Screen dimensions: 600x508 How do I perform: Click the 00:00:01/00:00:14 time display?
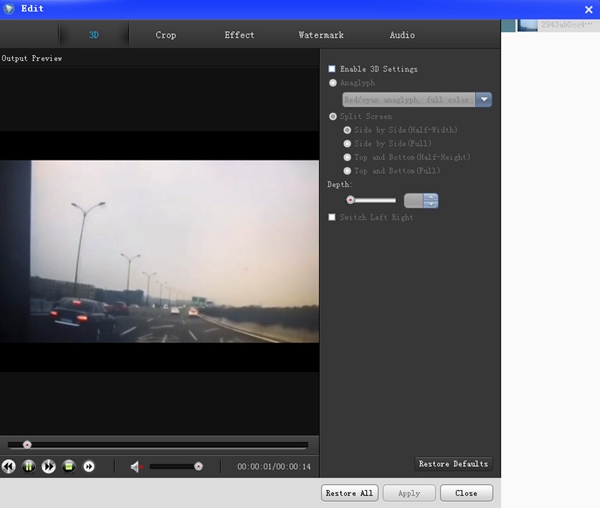tap(274, 467)
